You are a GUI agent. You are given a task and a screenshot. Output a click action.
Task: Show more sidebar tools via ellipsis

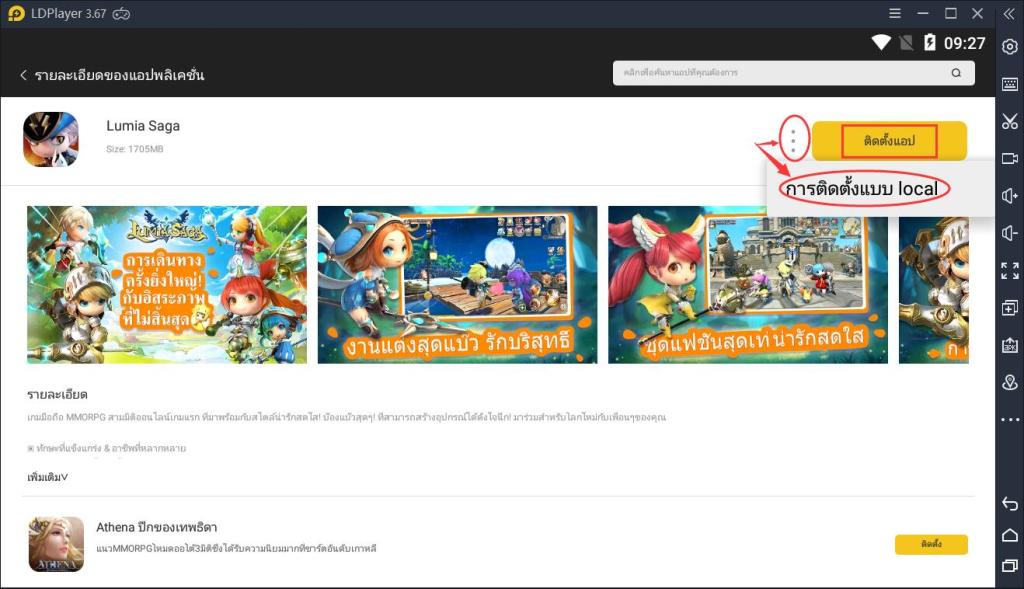(x=1010, y=419)
